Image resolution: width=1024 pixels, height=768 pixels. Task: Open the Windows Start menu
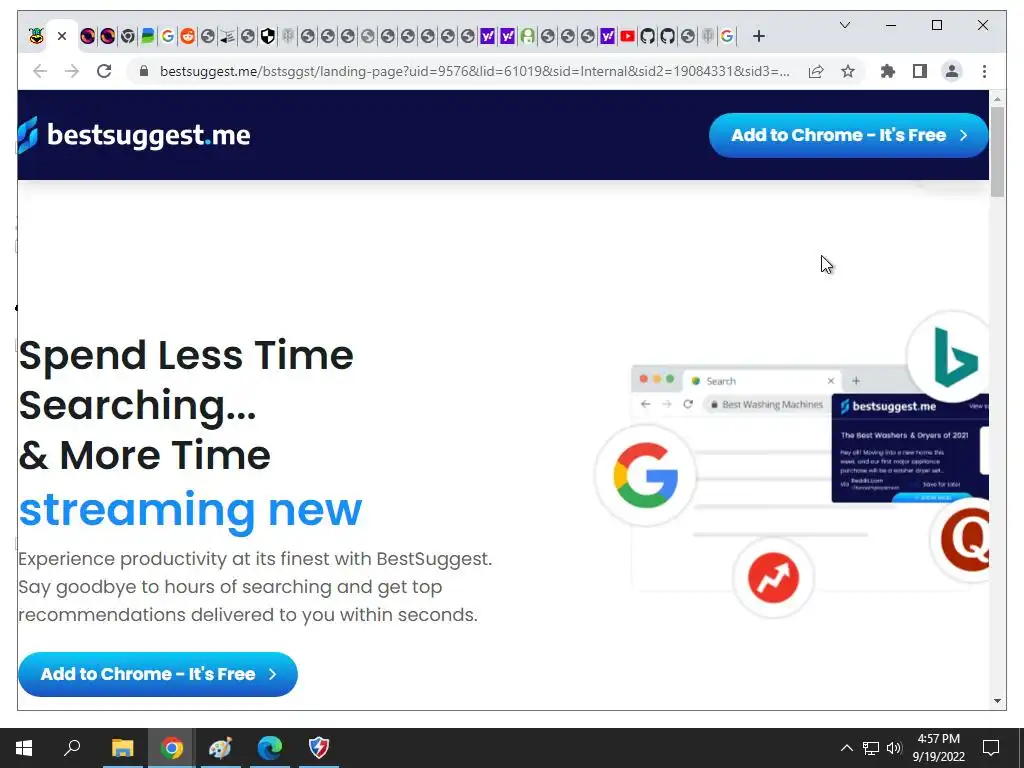[24, 748]
